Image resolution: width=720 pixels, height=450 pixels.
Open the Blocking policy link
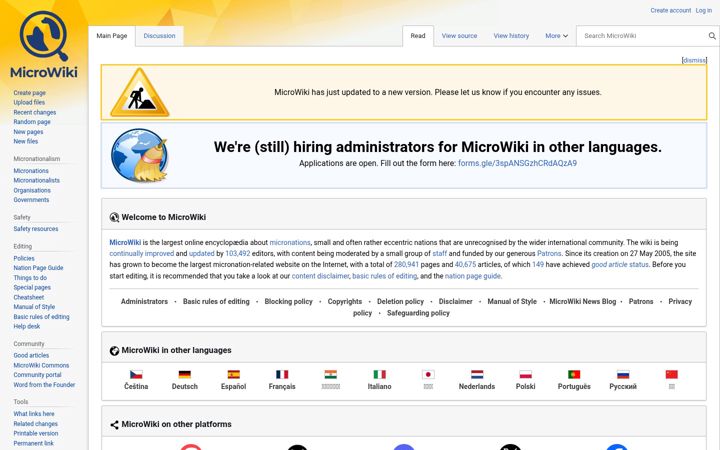pos(288,302)
